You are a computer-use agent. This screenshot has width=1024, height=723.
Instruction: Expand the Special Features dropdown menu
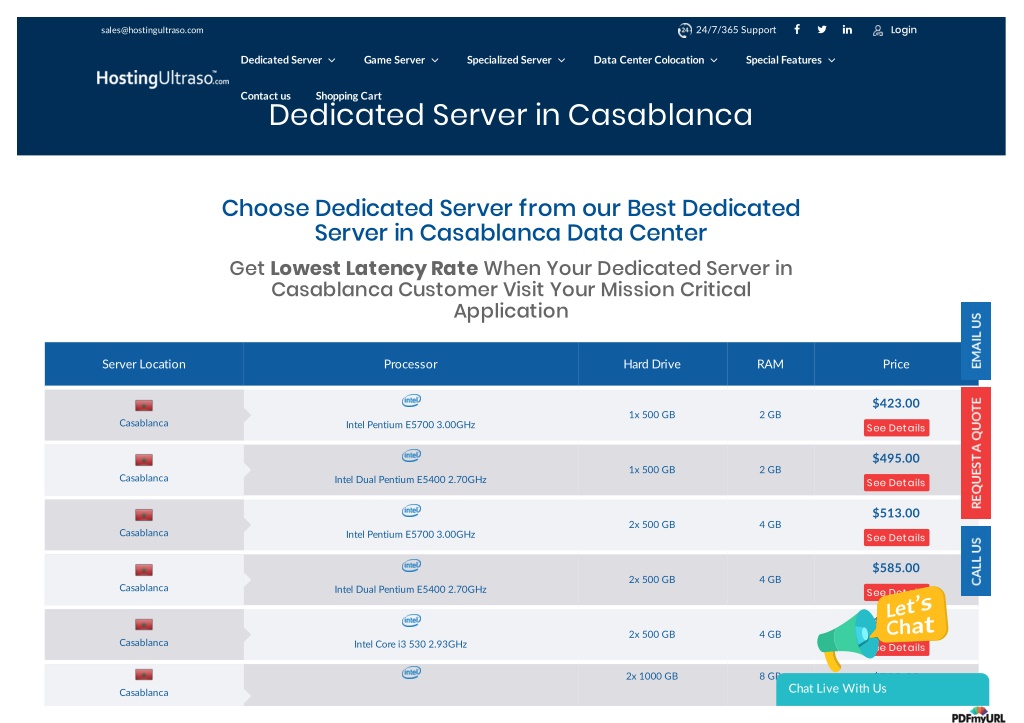[x=790, y=60]
